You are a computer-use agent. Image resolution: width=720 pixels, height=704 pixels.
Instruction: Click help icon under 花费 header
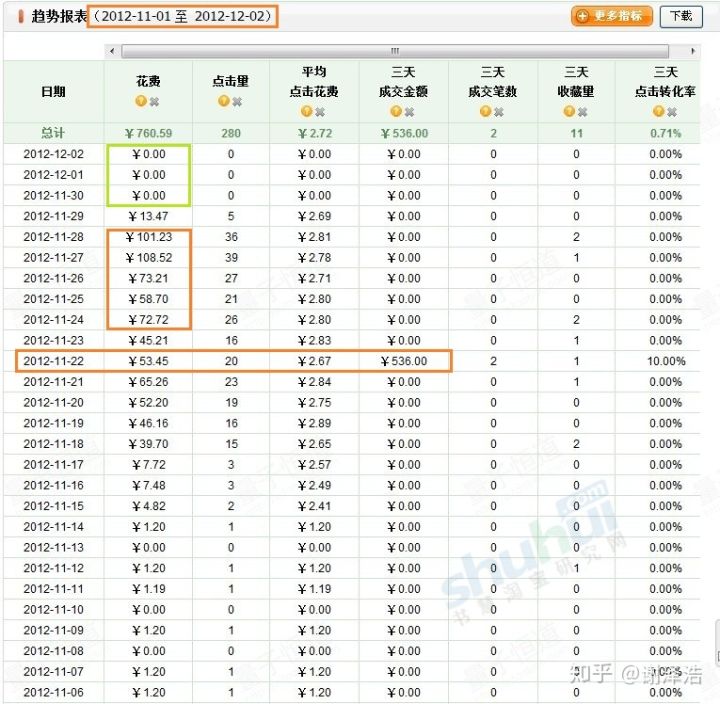point(141,101)
